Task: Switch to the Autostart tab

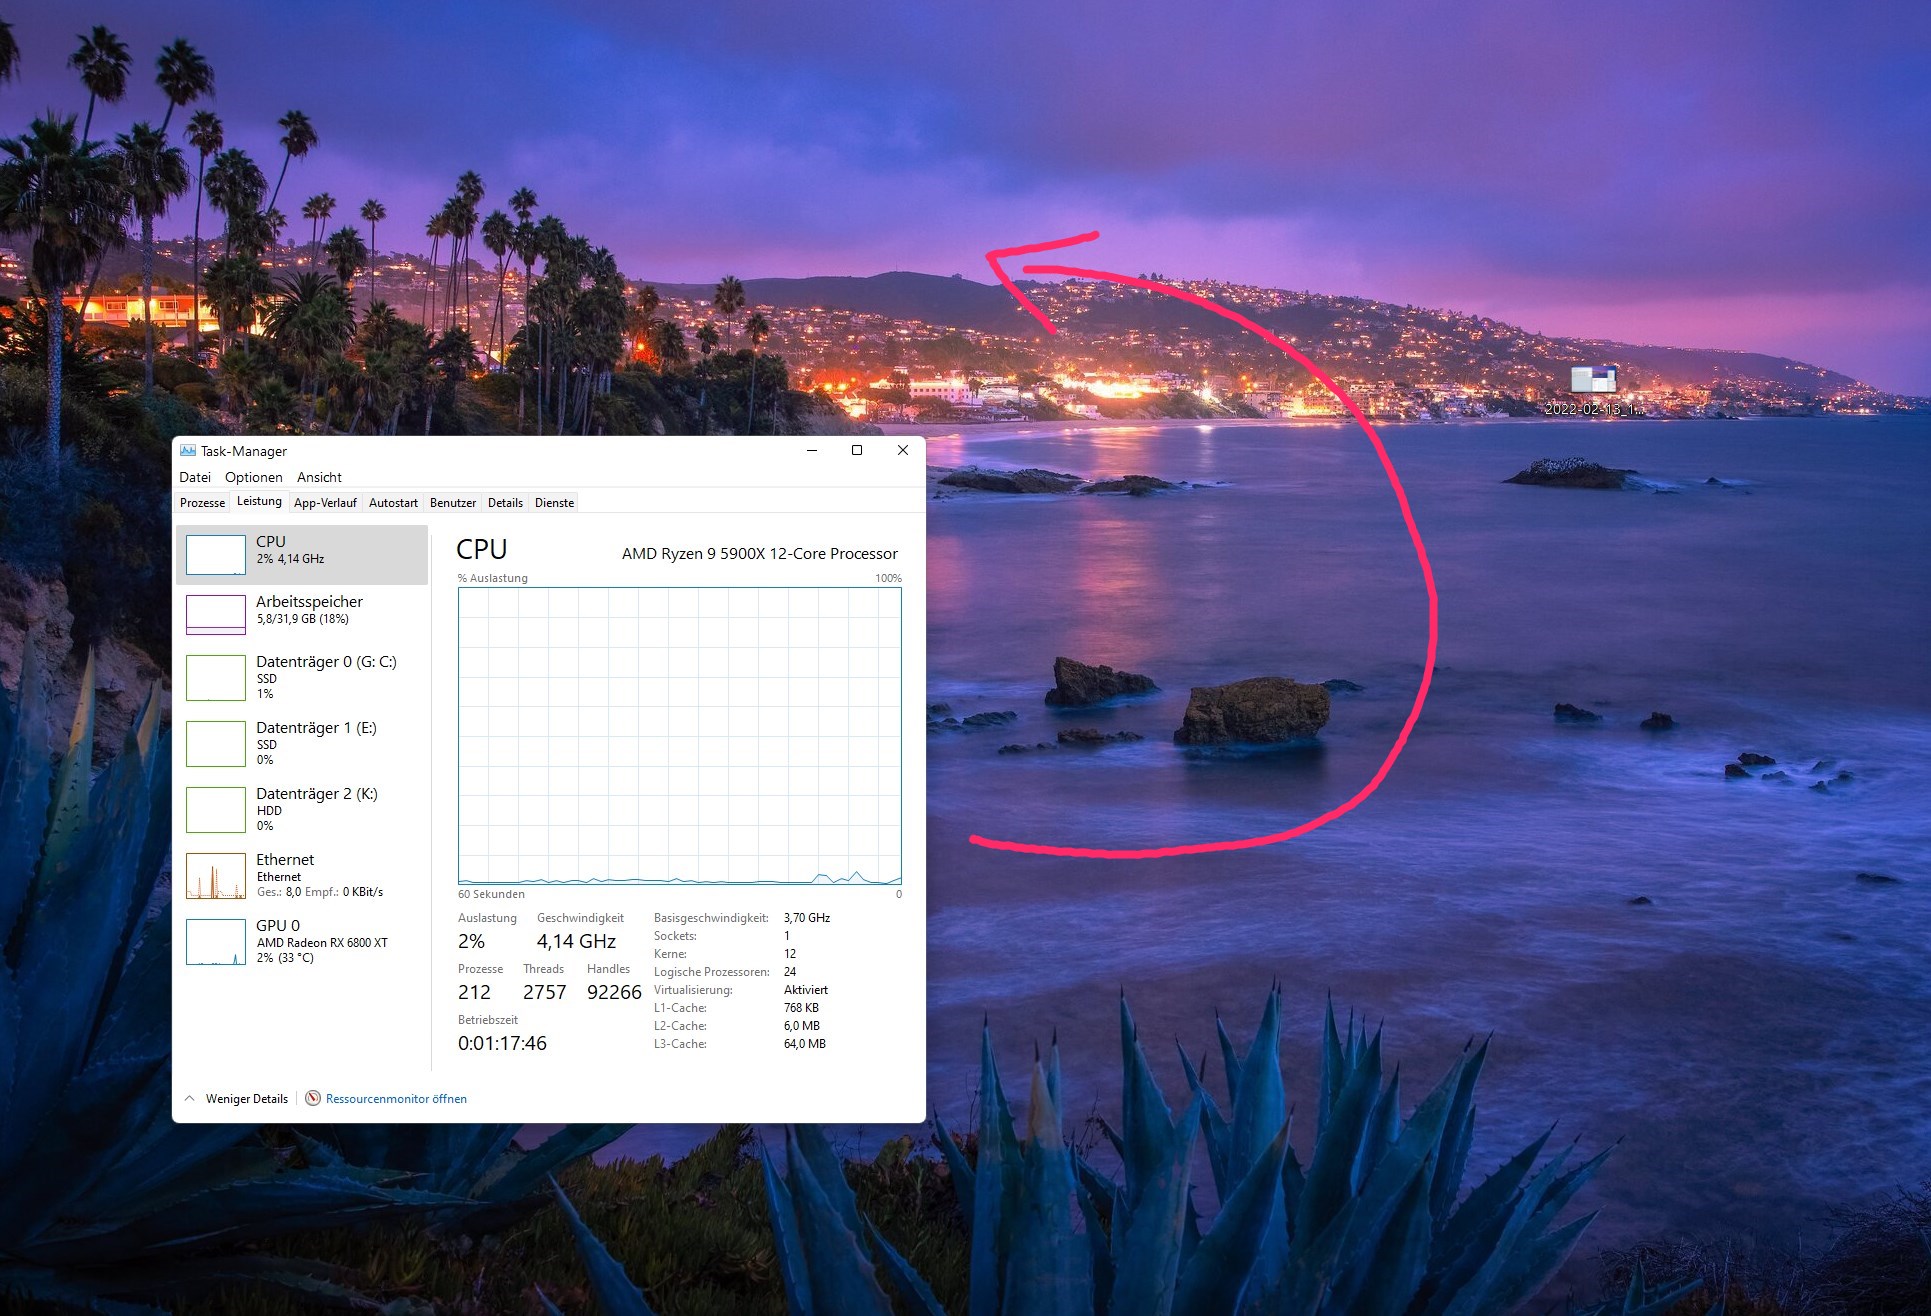Action: pyautogui.click(x=393, y=503)
